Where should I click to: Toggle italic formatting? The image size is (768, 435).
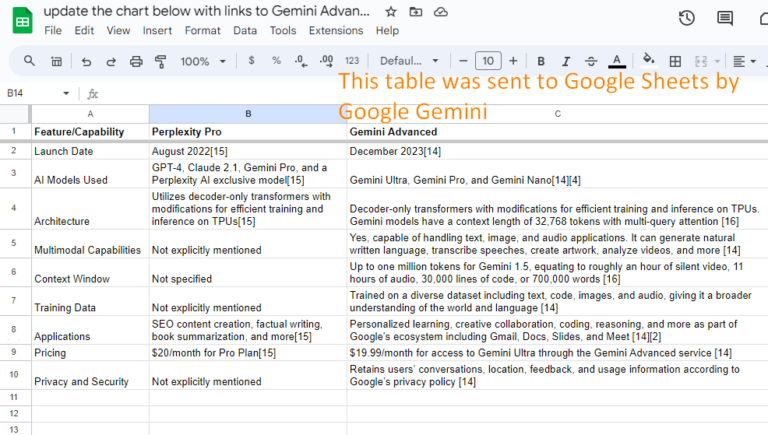566,61
